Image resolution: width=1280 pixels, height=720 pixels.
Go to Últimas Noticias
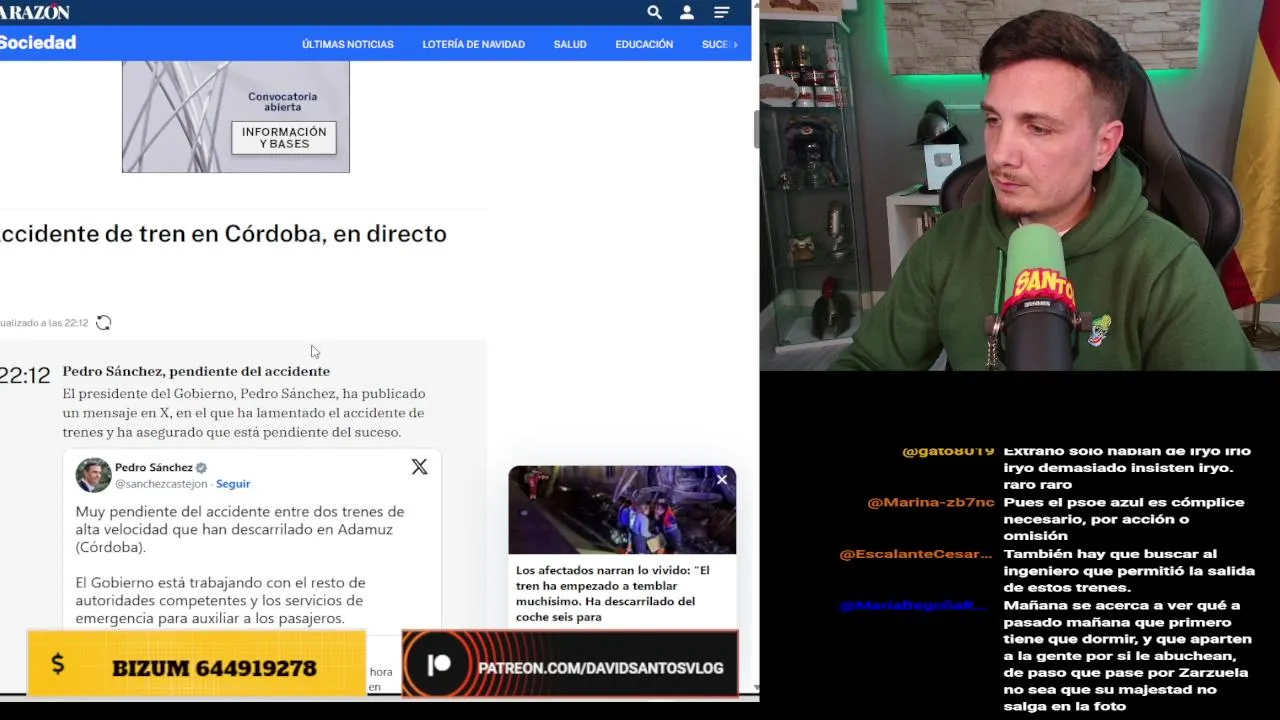click(348, 44)
